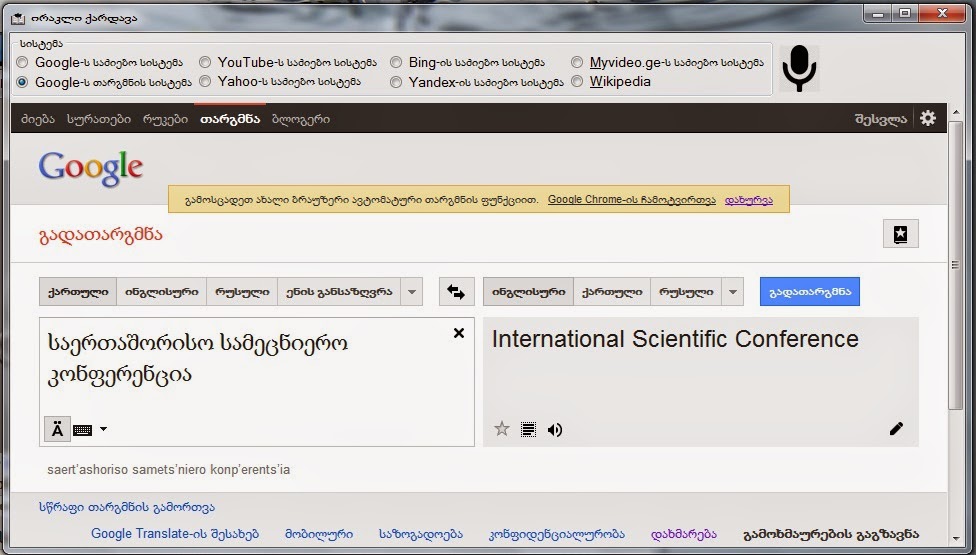Select Bing search system radio button
This screenshot has width=976, height=555.
click(396, 62)
